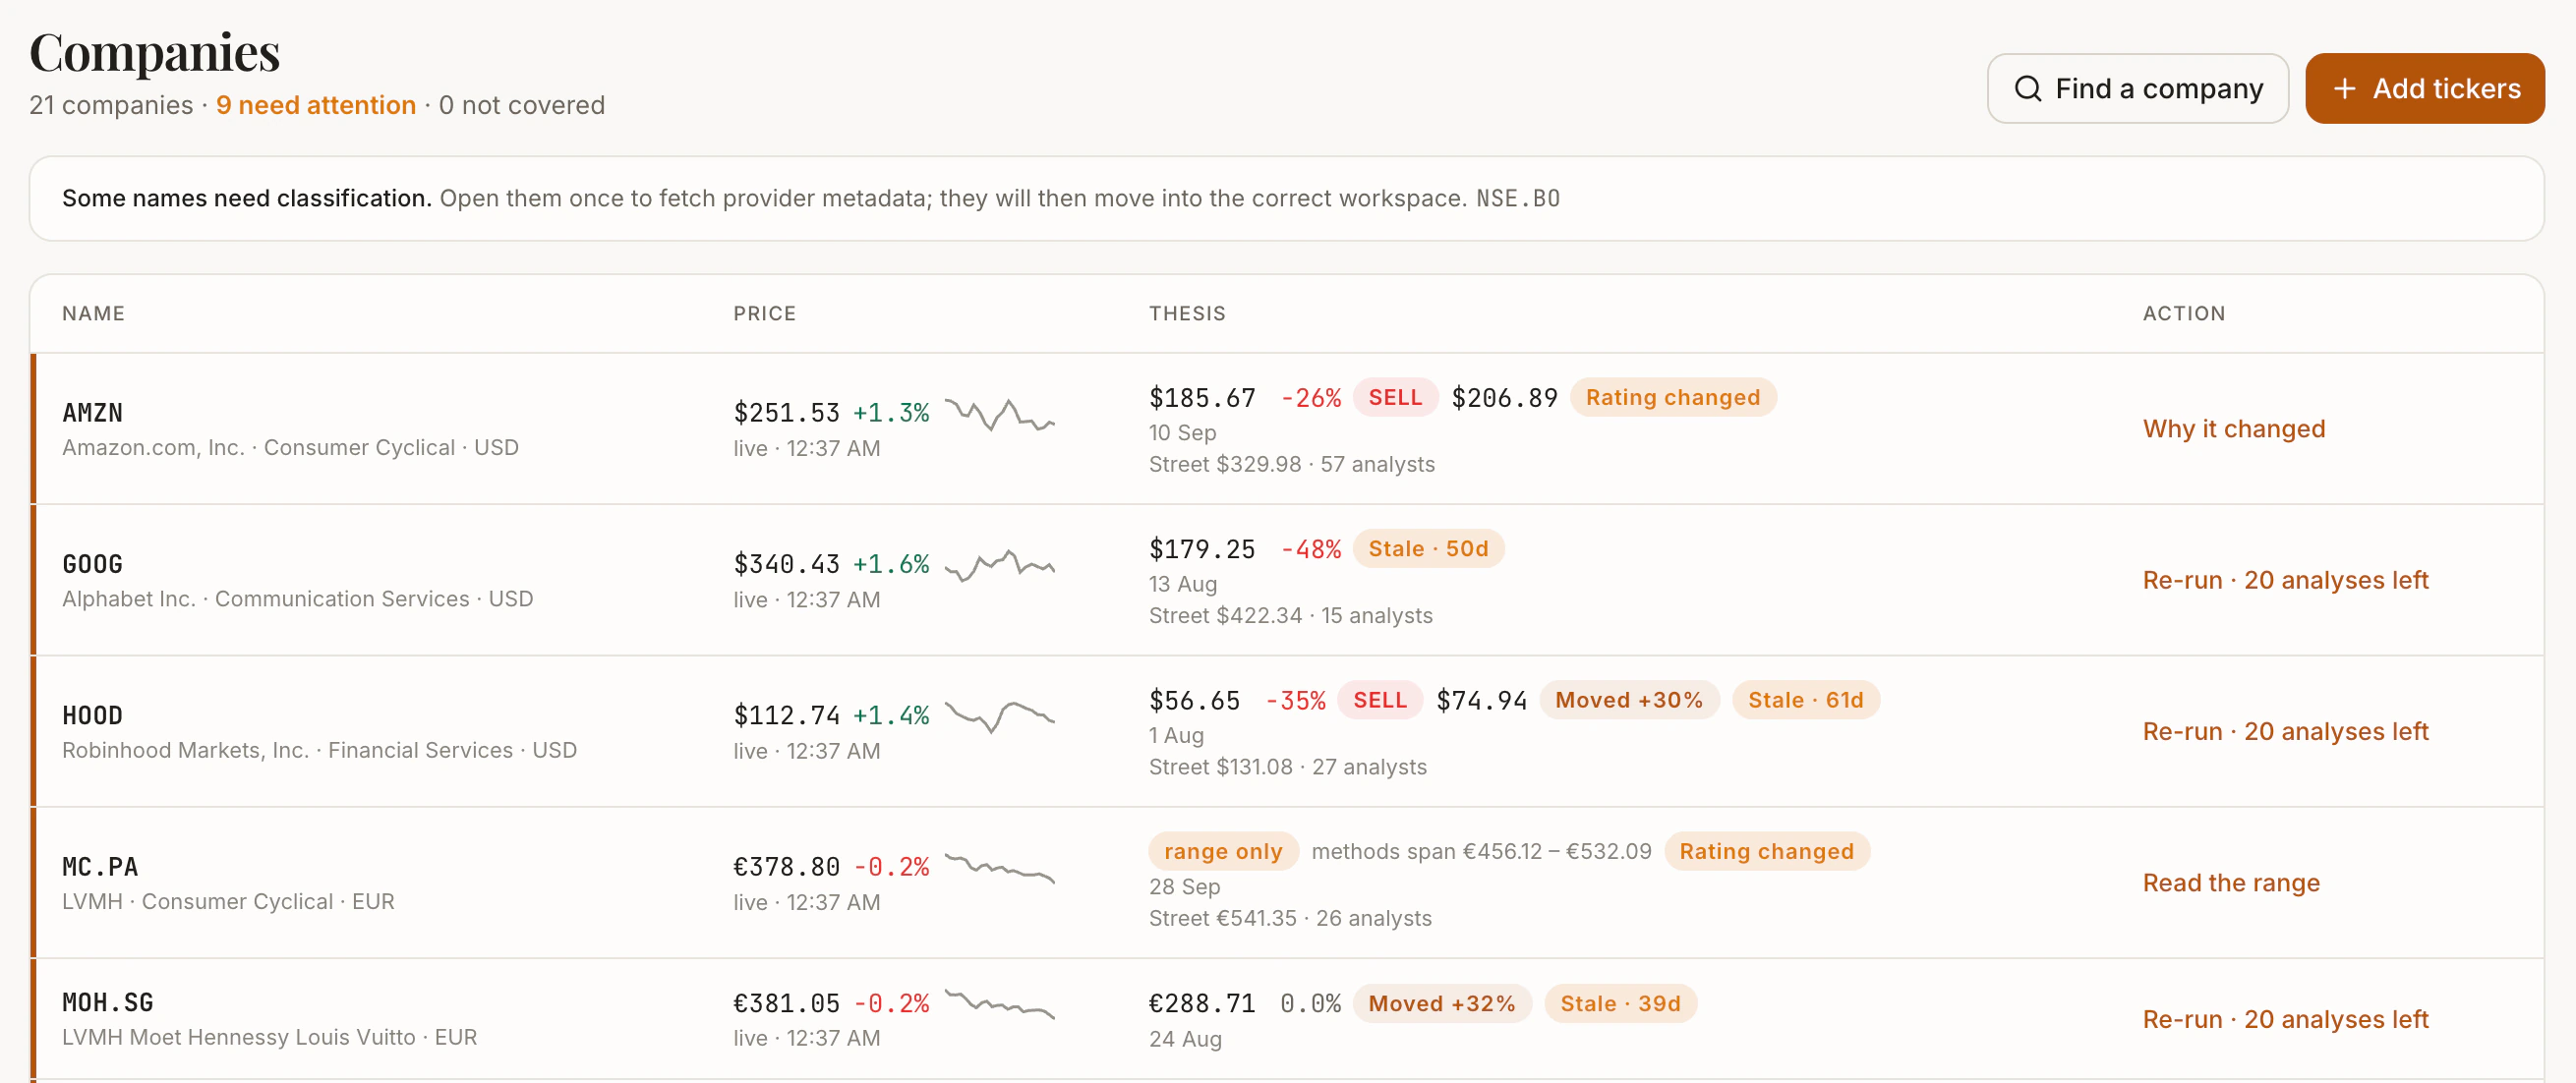Viewport: 2576px width, 1083px height.
Task: Click the GOOG price sparkline chart
Action: coord(999,565)
